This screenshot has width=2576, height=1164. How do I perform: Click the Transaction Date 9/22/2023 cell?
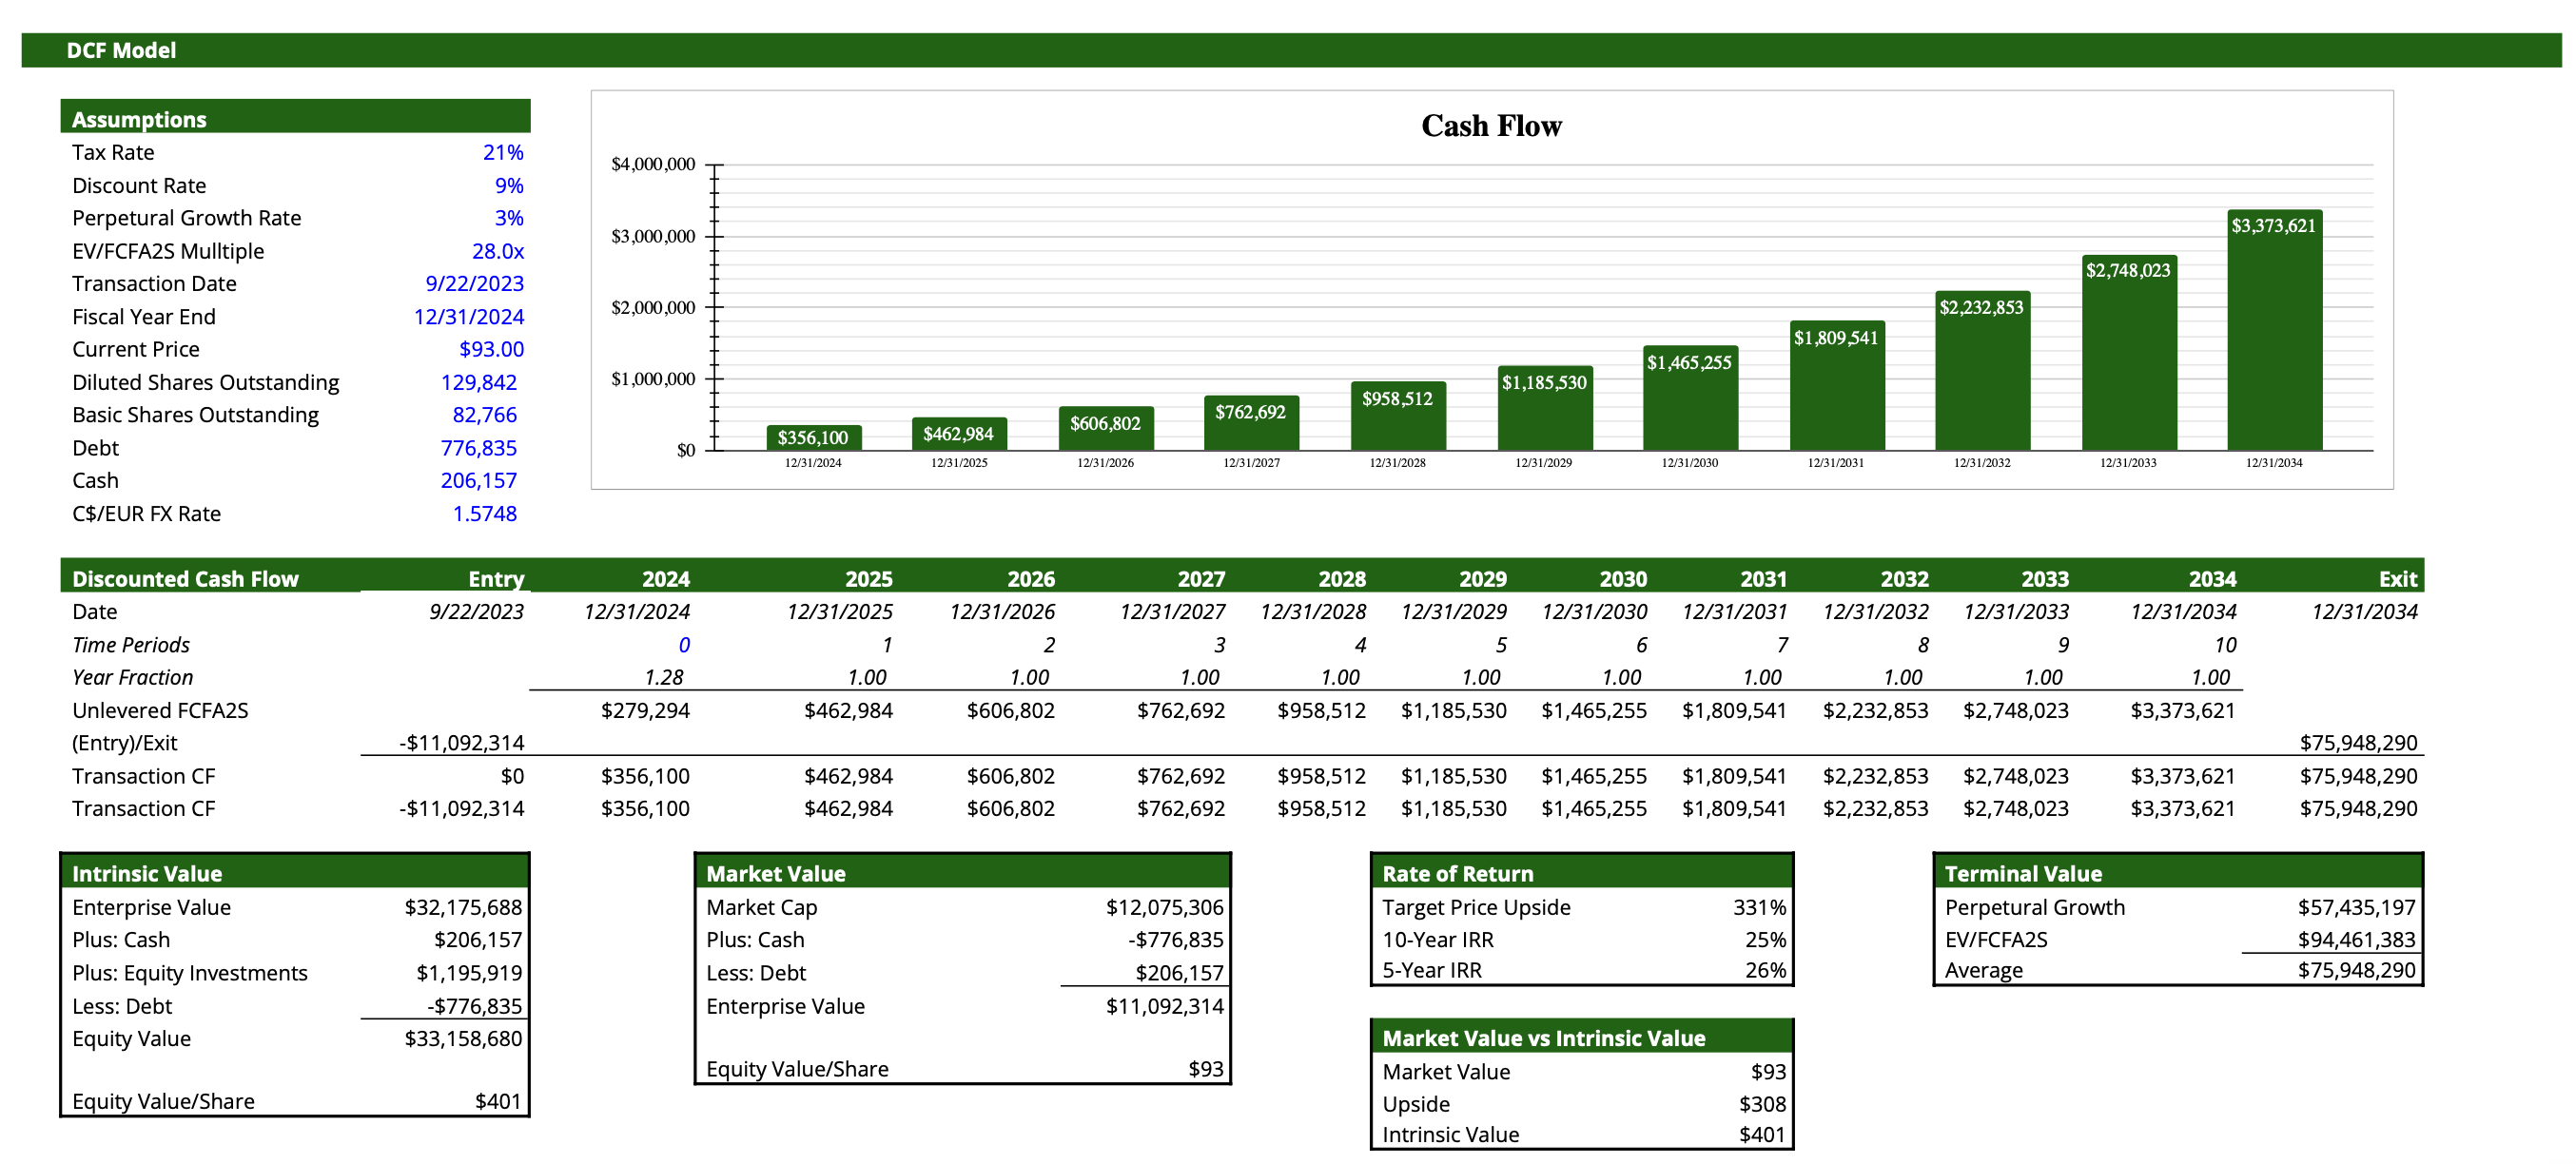(x=474, y=284)
